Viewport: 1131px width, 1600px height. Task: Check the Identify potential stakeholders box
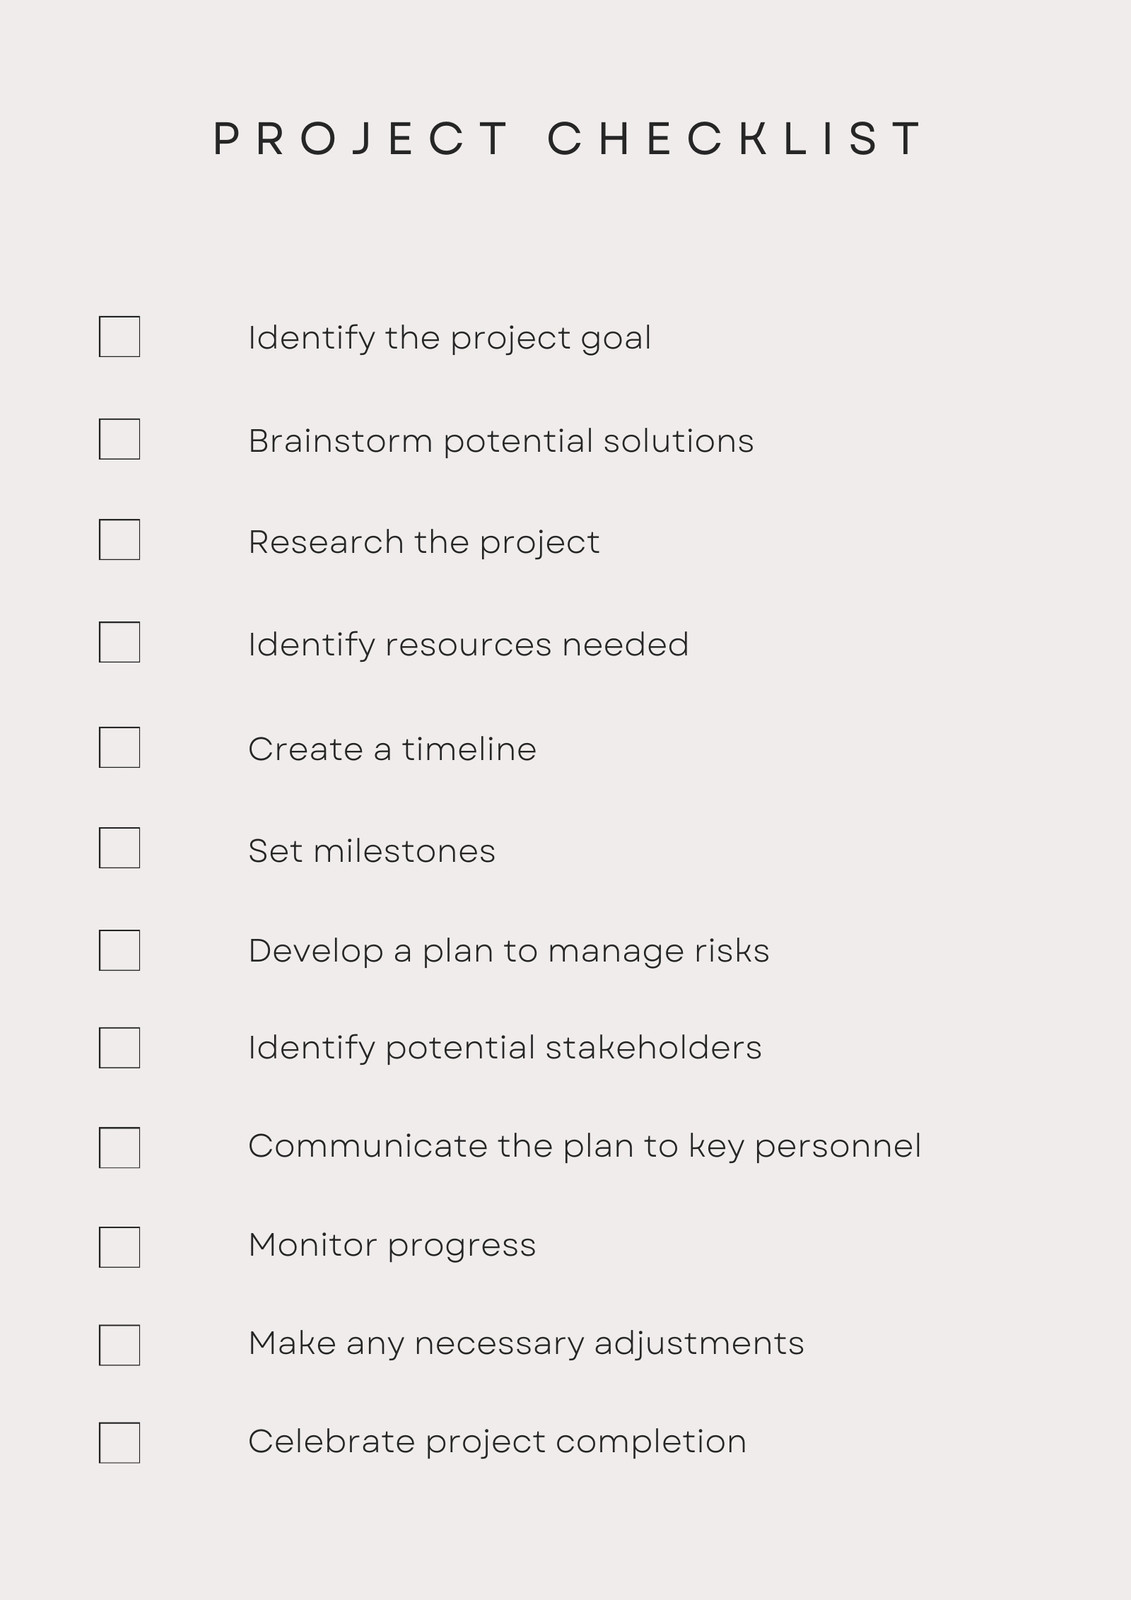coord(119,1048)
